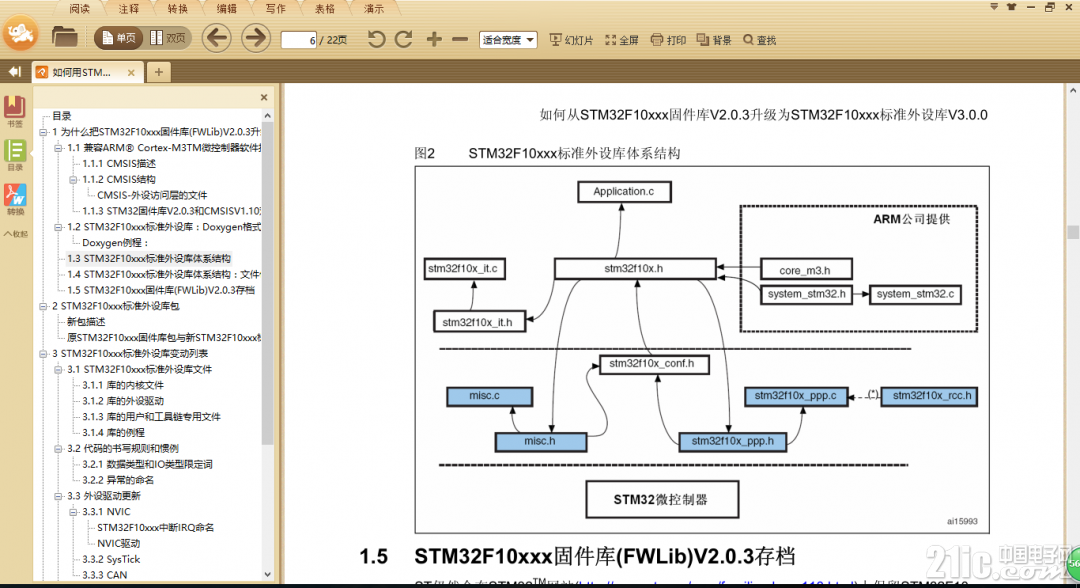Click outline panel scroll up arrow
This screenshot has width=1080, height=588.
click(267, 116)
